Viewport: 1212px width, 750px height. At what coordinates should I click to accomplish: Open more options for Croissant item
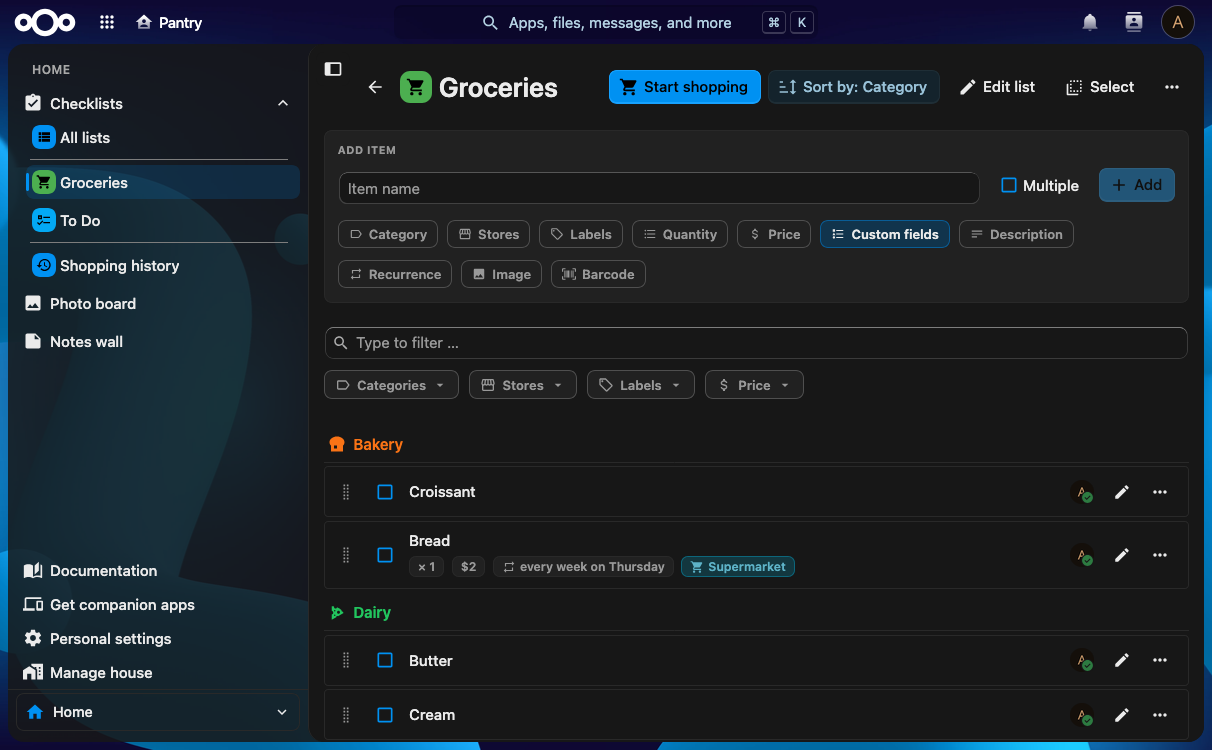[1160, 492]
